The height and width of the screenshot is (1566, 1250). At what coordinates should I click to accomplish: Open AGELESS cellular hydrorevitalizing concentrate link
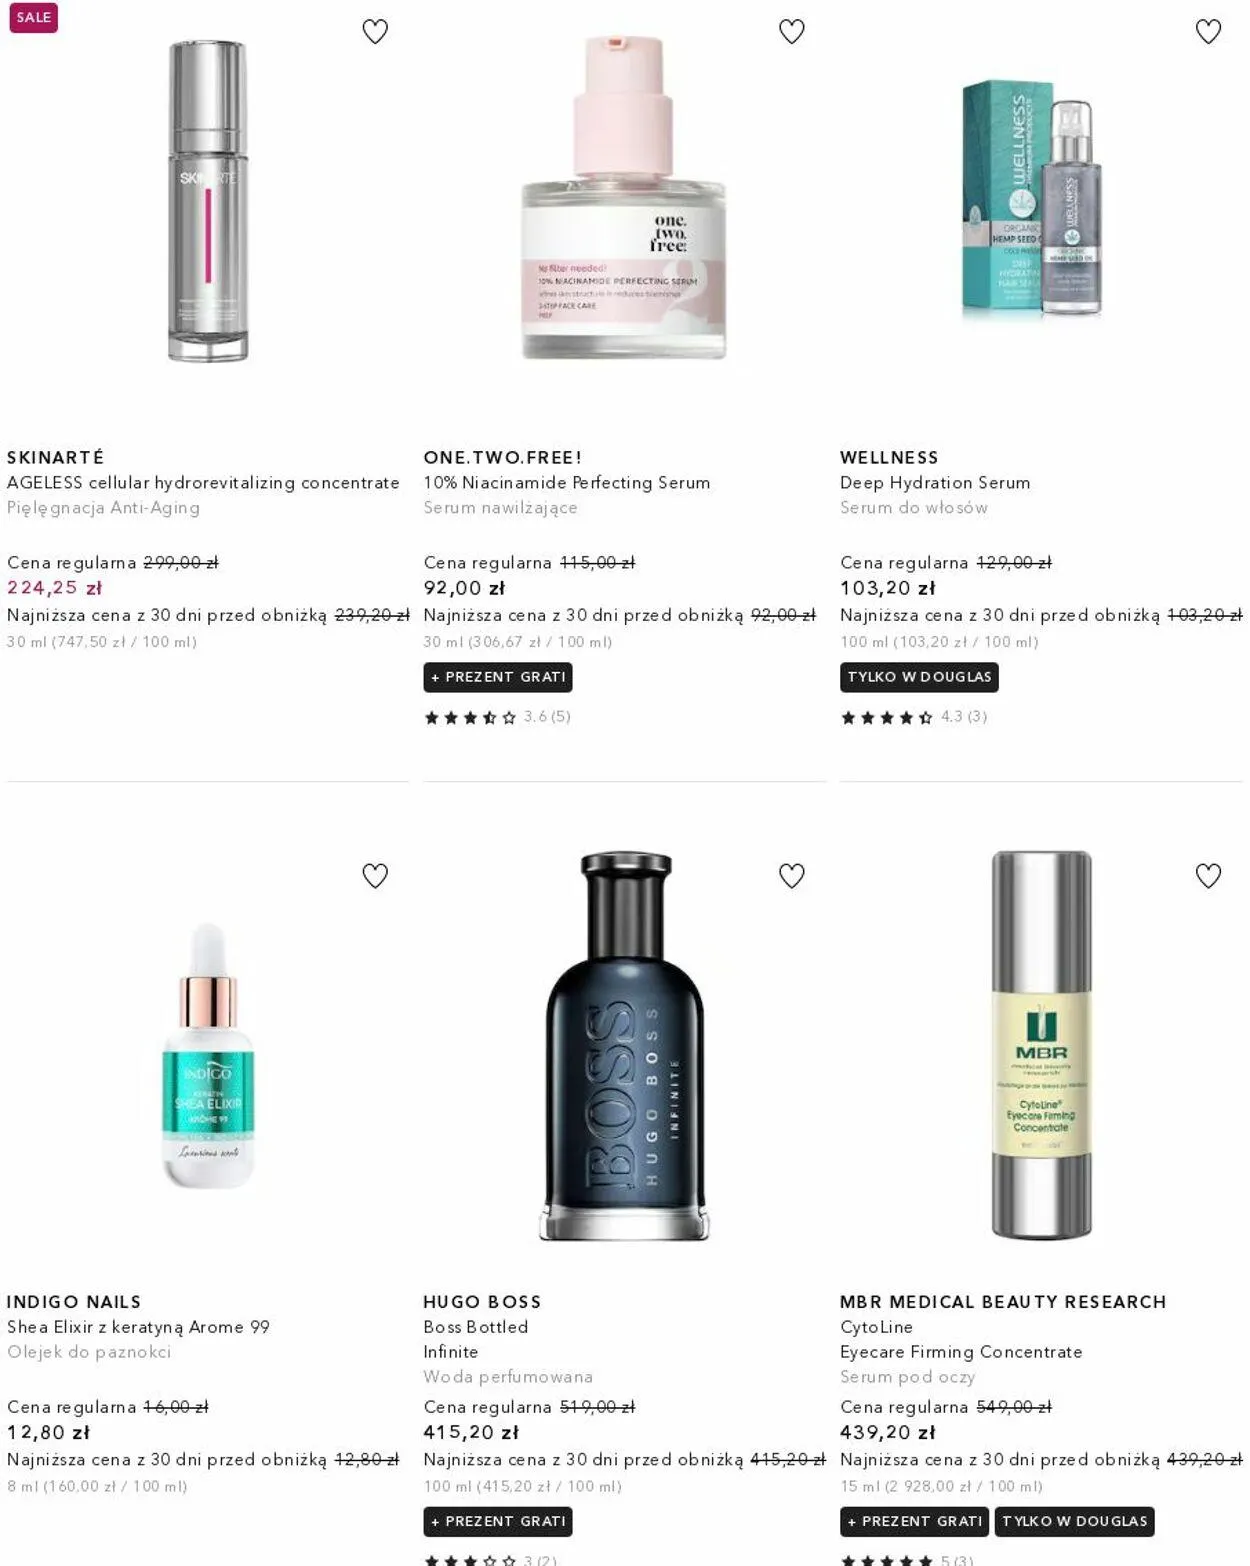[203, 483]
